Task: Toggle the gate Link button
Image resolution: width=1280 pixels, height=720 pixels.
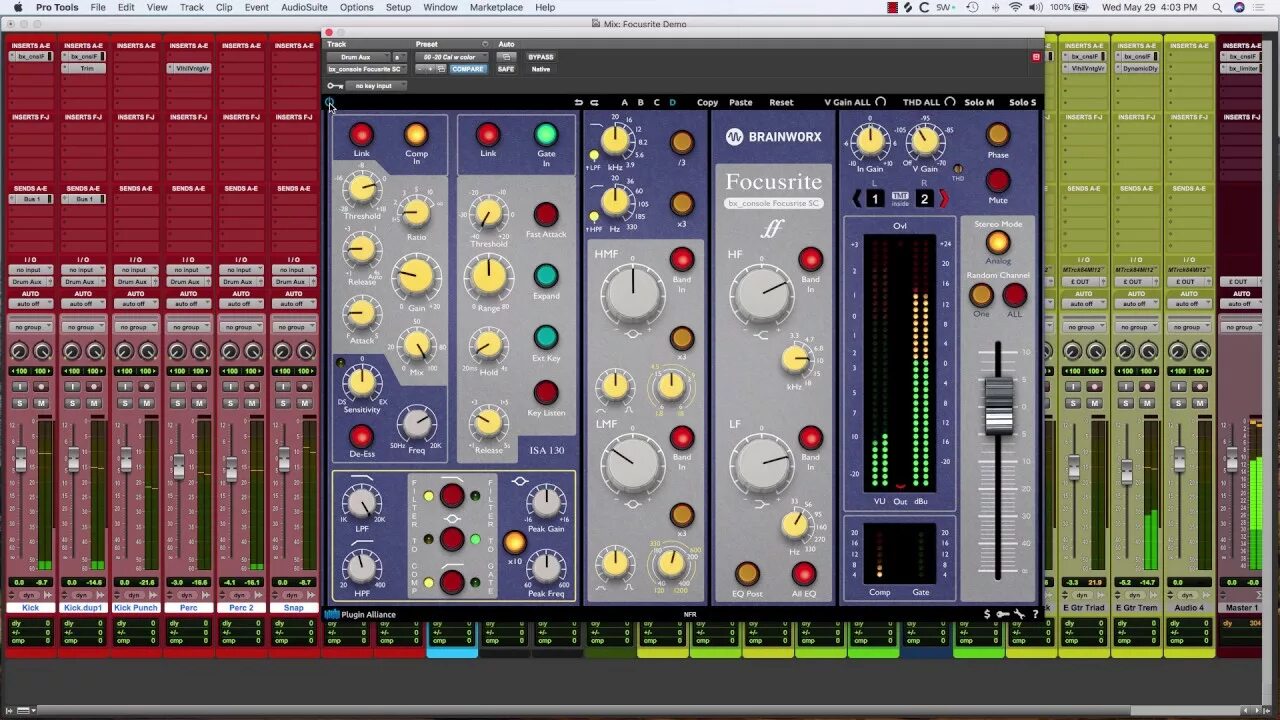Action: [x=488, y=135]
